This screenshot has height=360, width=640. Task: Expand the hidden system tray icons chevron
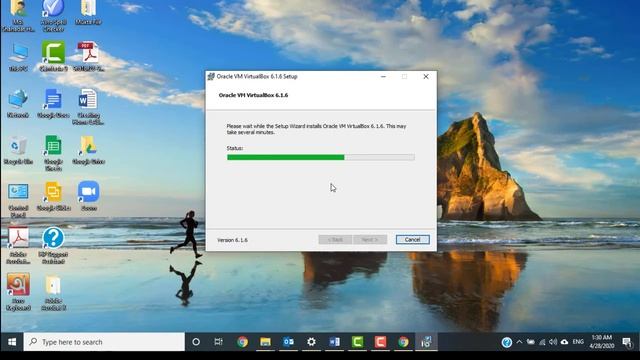[519, 342]
